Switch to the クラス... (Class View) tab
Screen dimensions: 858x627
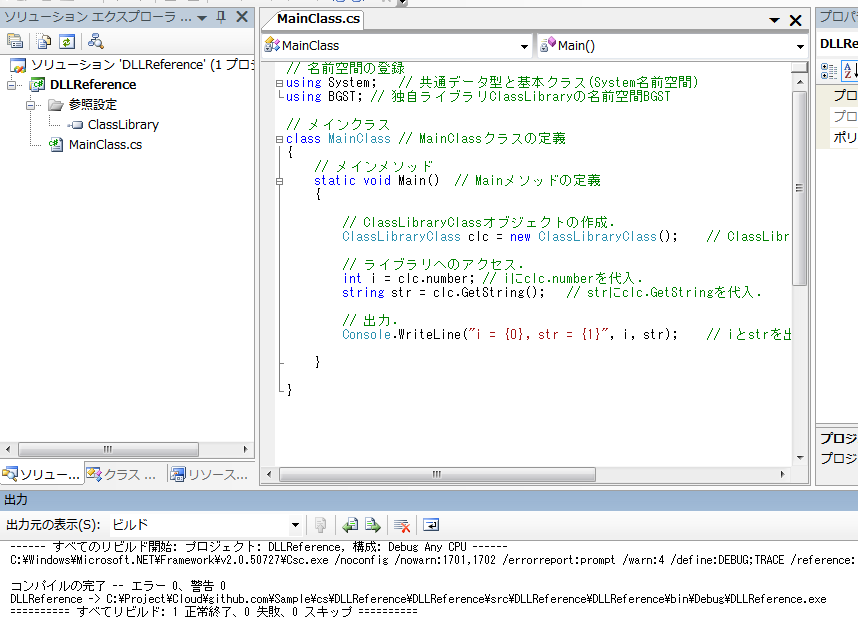click(121, 474)
